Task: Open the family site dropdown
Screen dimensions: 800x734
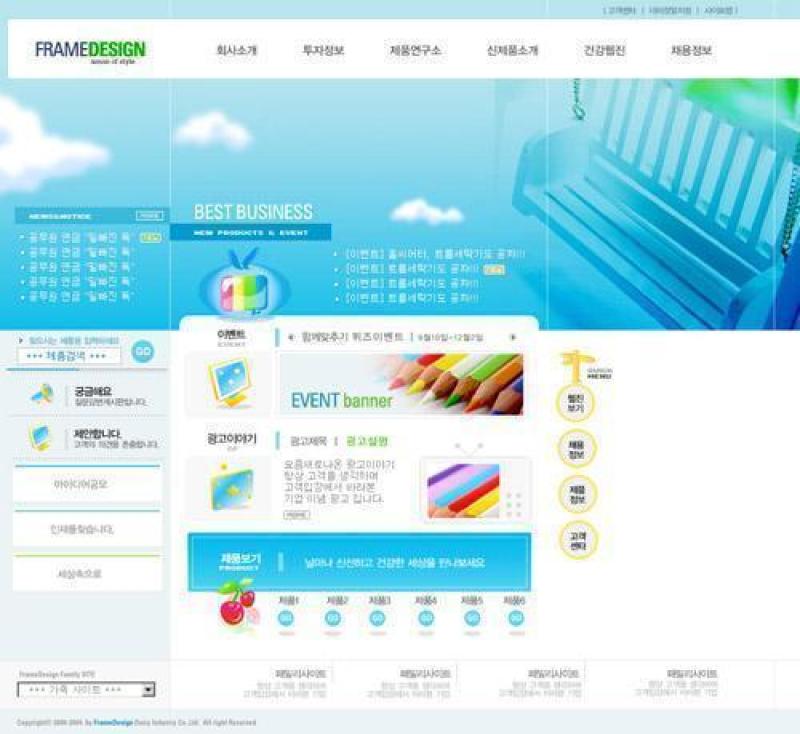Action: pyautogui.click(x=87, y=690)
